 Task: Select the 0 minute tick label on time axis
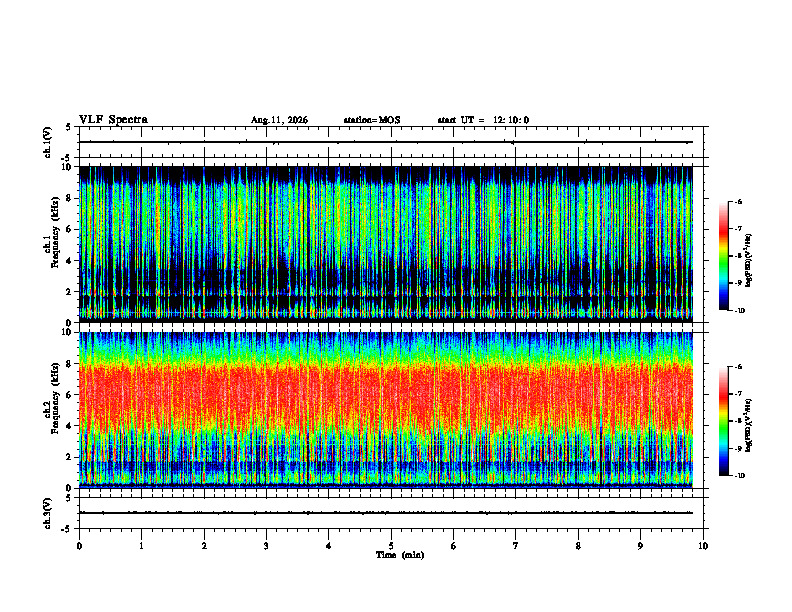coord(79,546)
